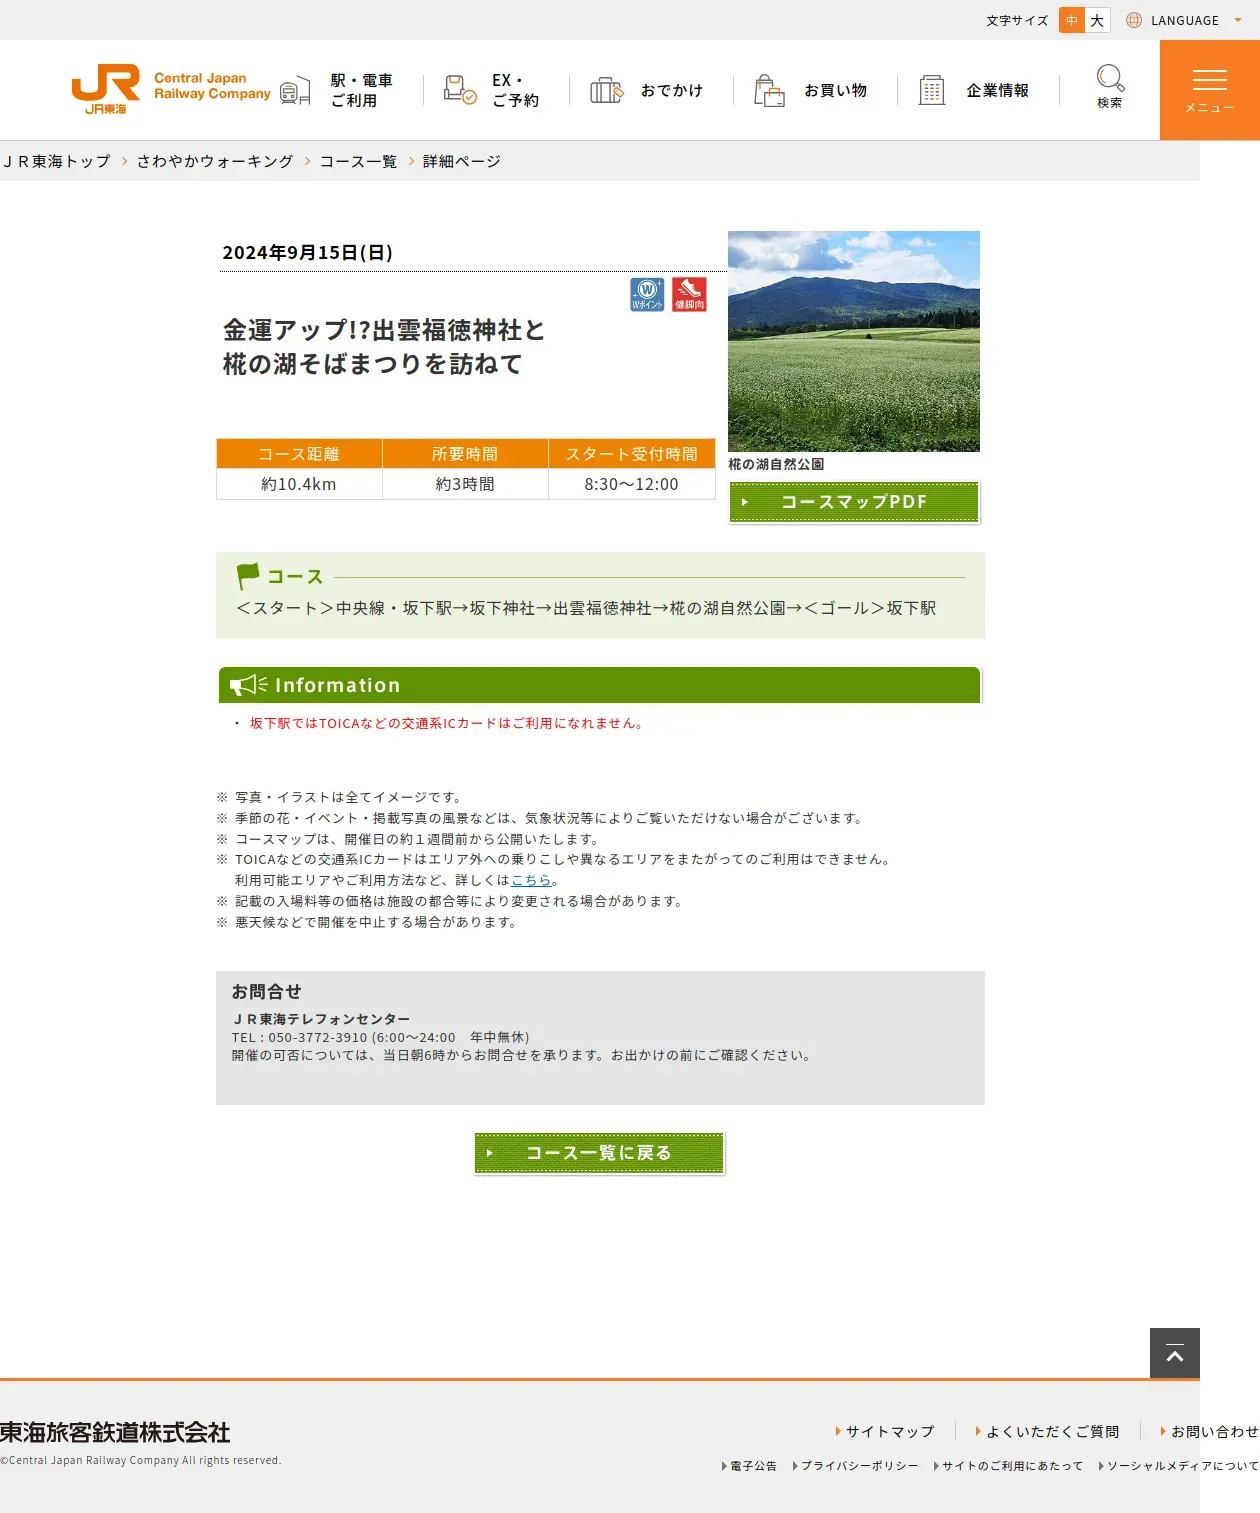This screenshot has width=1260, height=1513.
Task: Click the suitcase icon for おでかけ
Action: 606,90
